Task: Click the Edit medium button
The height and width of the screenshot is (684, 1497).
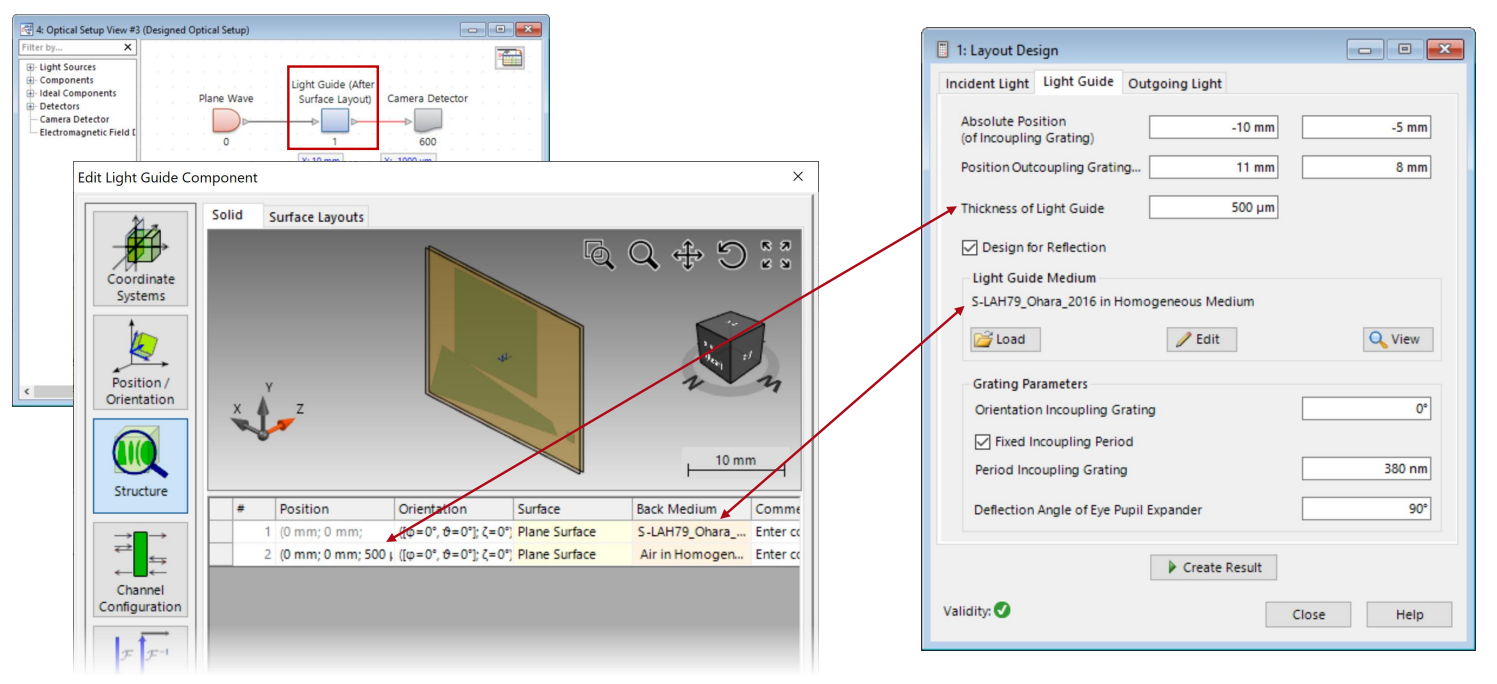Action: [1202, 339]
